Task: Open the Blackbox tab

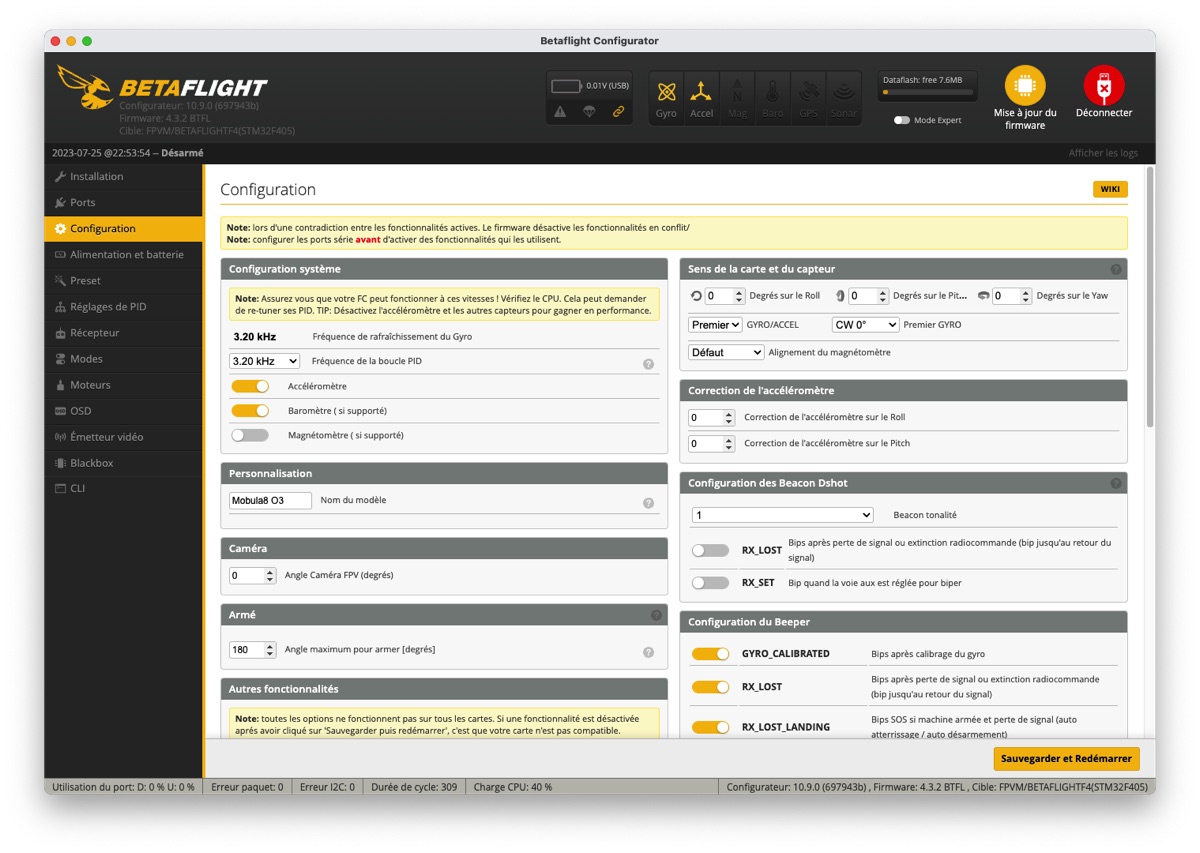Action: click(123, 462)
